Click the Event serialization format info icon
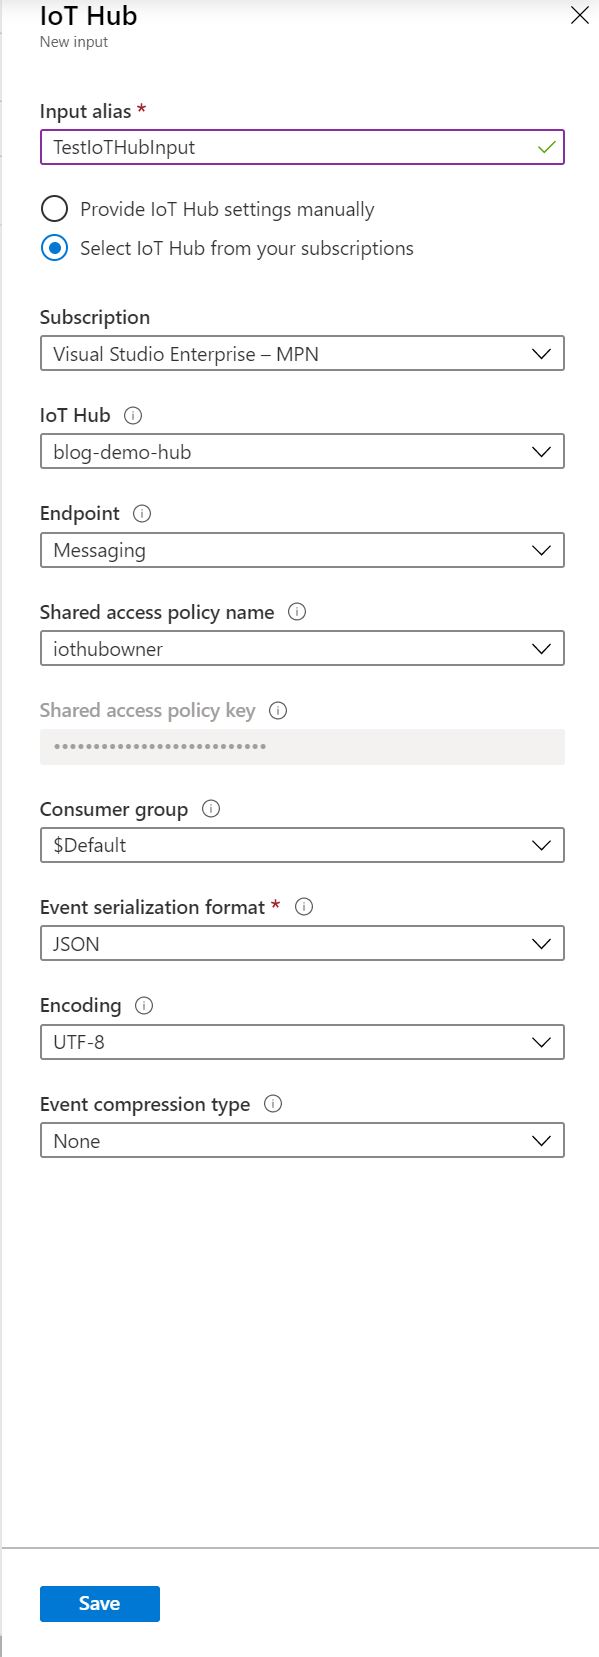 pyautogui.click(x=303, y=907)
